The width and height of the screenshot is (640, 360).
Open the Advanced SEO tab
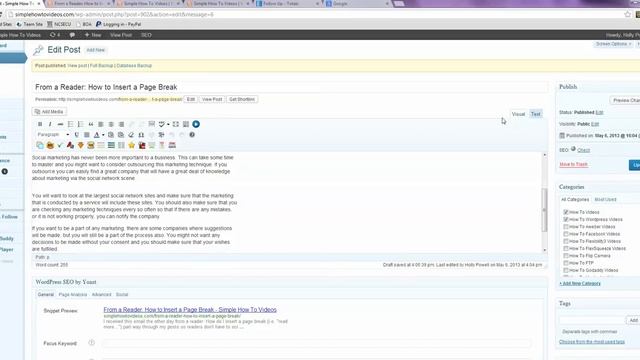(101, 295)
